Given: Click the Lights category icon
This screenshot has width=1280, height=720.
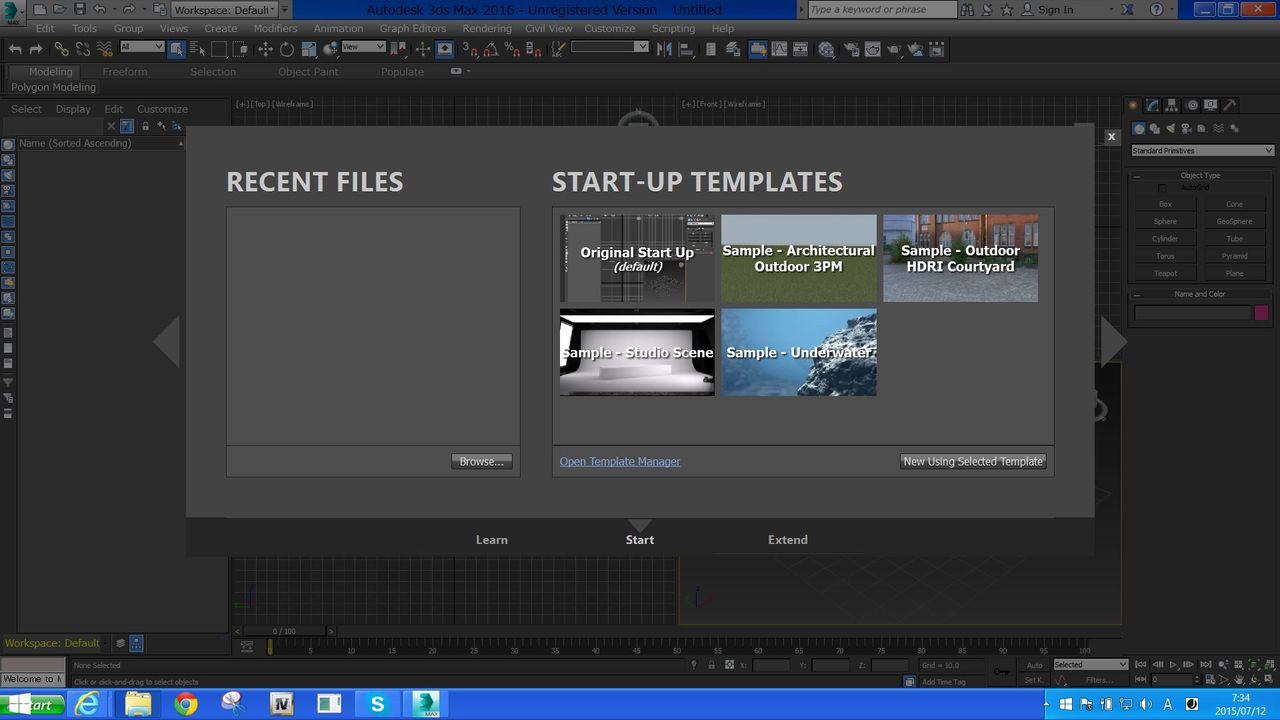Looking at the screenshot, I should pos(1171,129).
